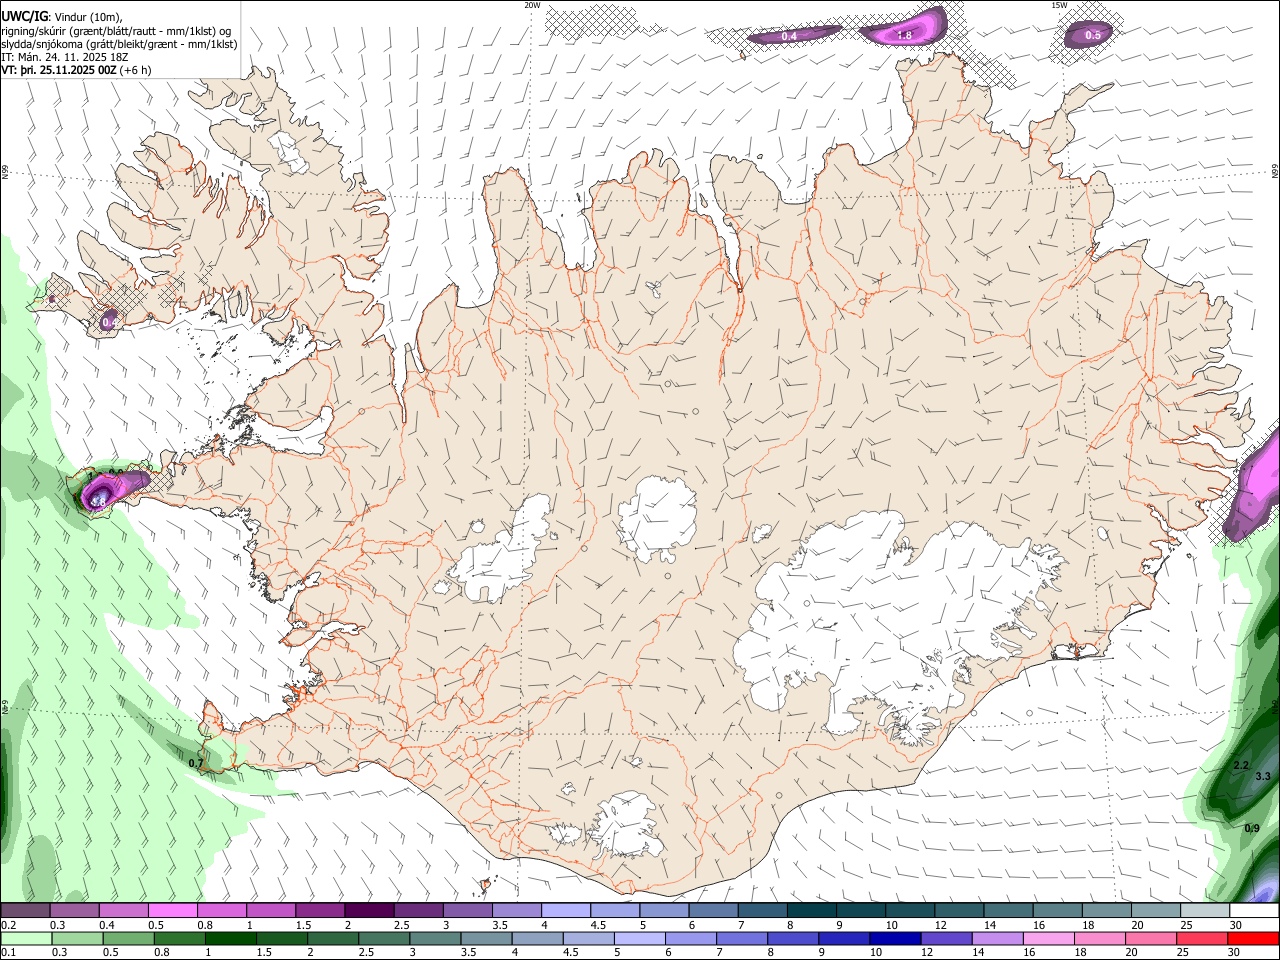Select the darkest green 1 swatch in lower scale
1280x960 pixels.
tap(231, 939)
